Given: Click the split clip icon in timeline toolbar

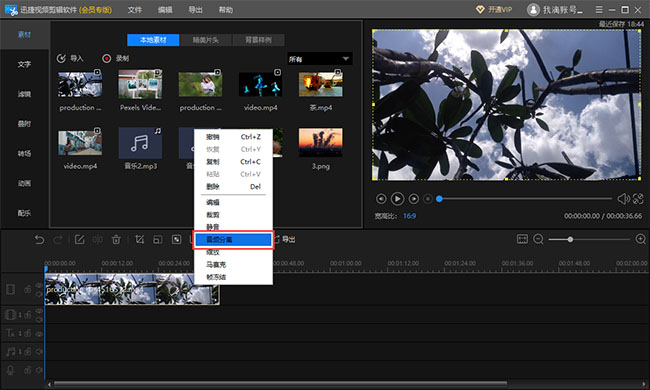Looking at the screenshot, I should (97, 240).
